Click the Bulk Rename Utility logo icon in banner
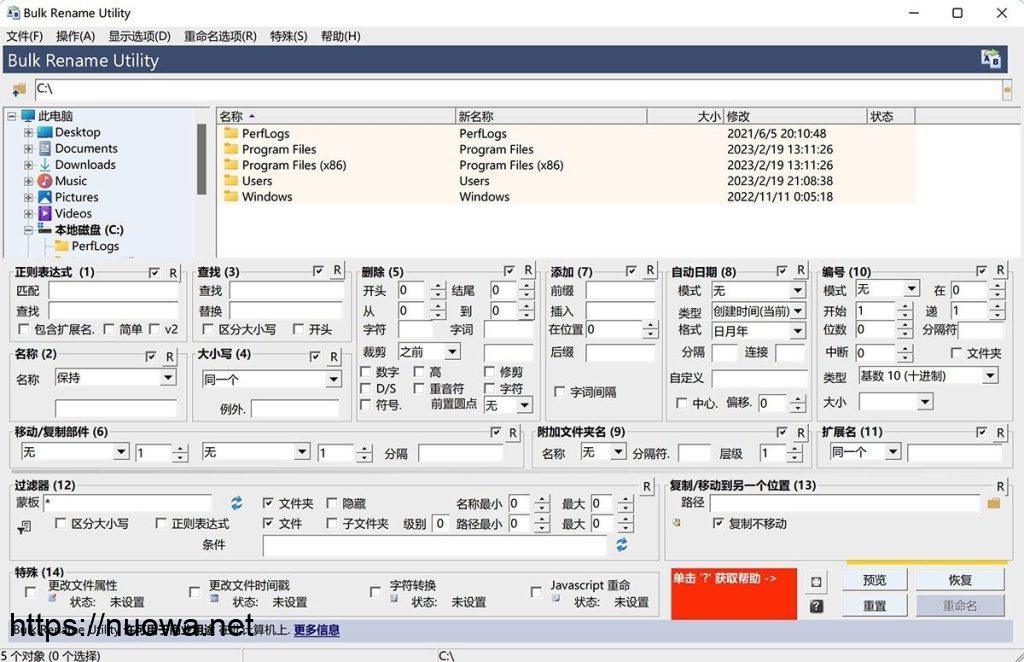The image size is (1024, 662). tap(990, 60)
